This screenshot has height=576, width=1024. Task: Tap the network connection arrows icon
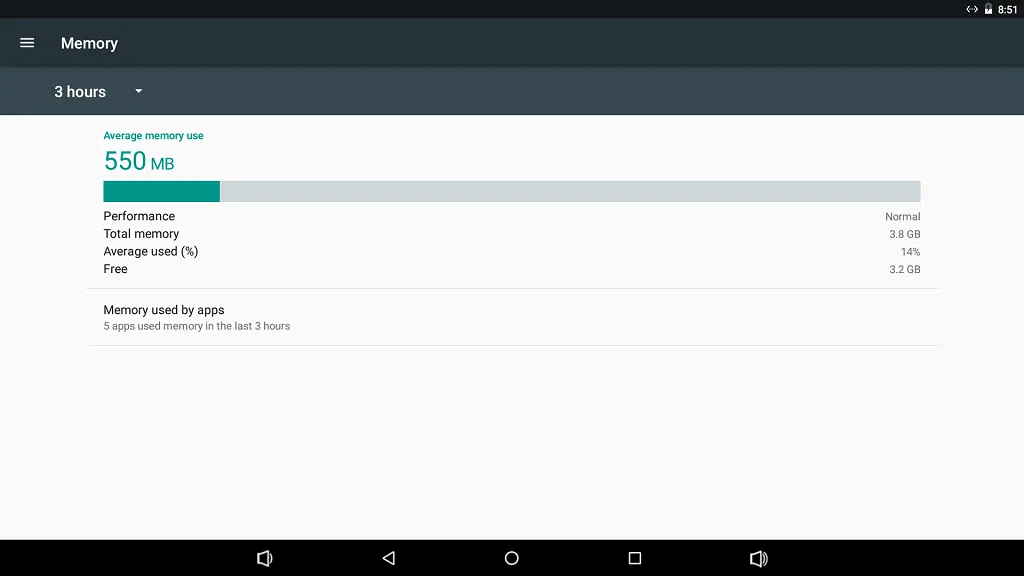(x=972, y=9)
